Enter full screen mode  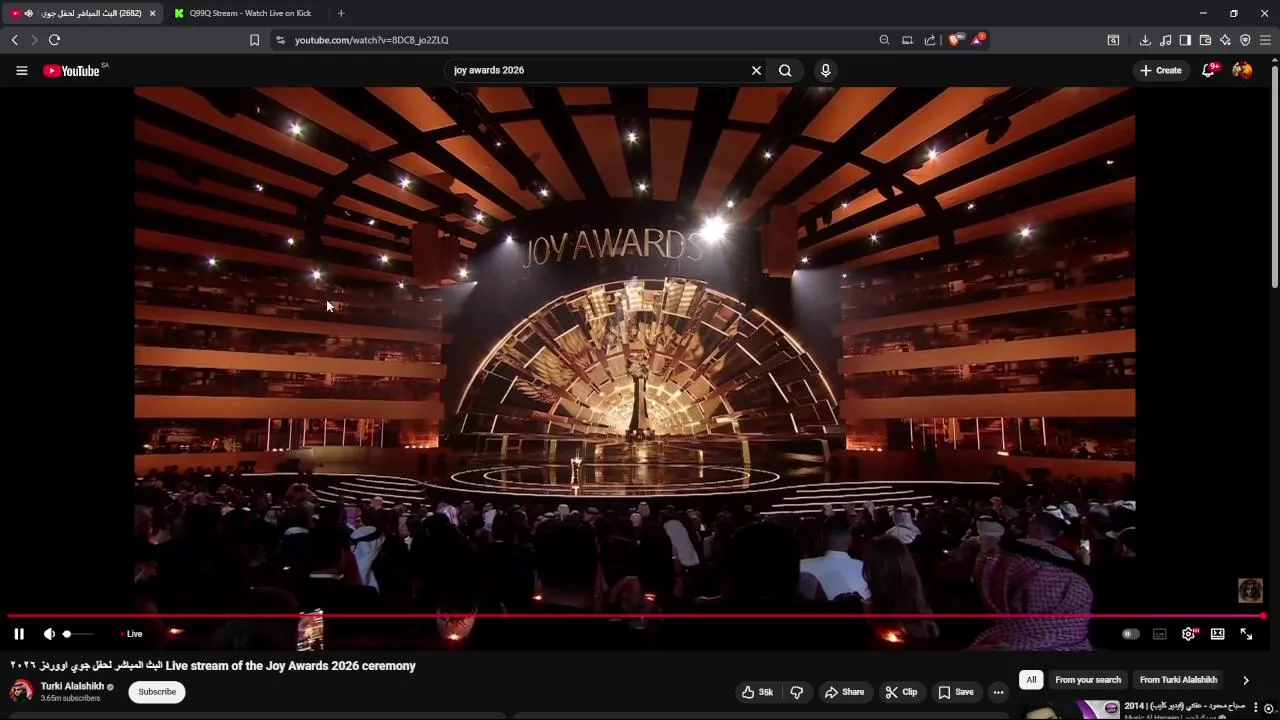1246,634
